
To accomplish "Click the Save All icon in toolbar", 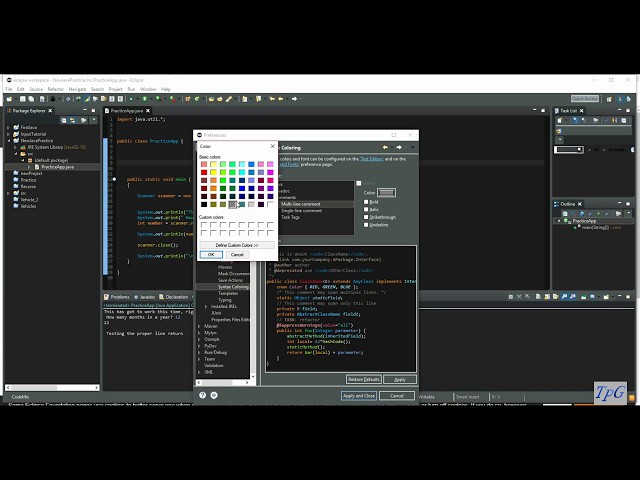I will click(31, 99).
